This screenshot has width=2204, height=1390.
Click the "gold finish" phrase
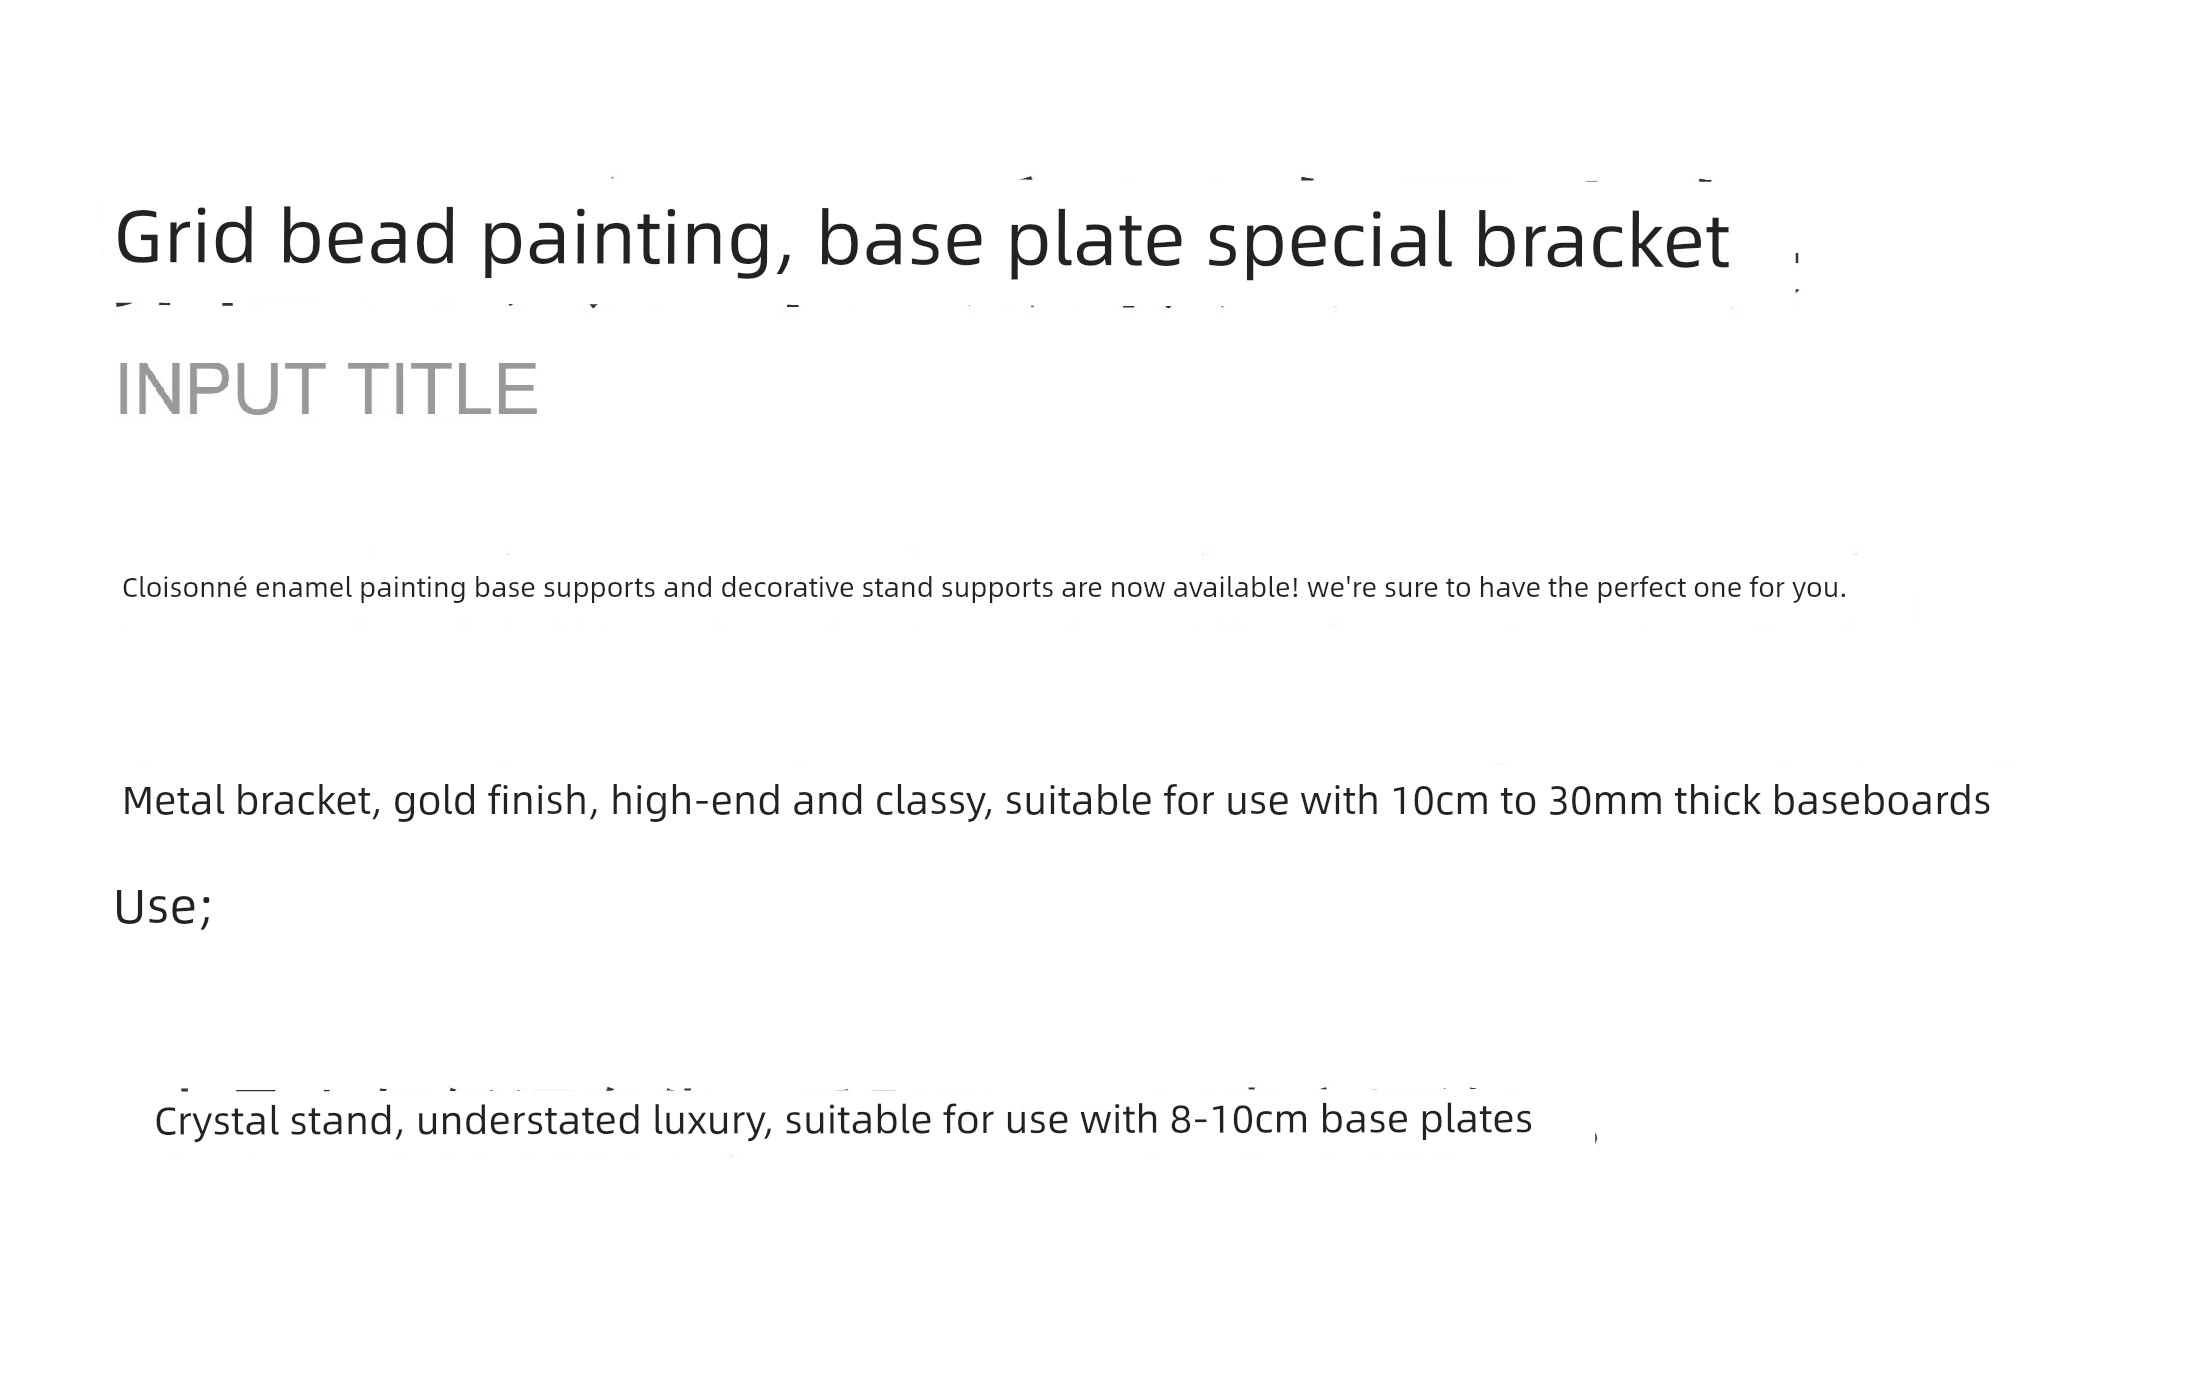491,800
